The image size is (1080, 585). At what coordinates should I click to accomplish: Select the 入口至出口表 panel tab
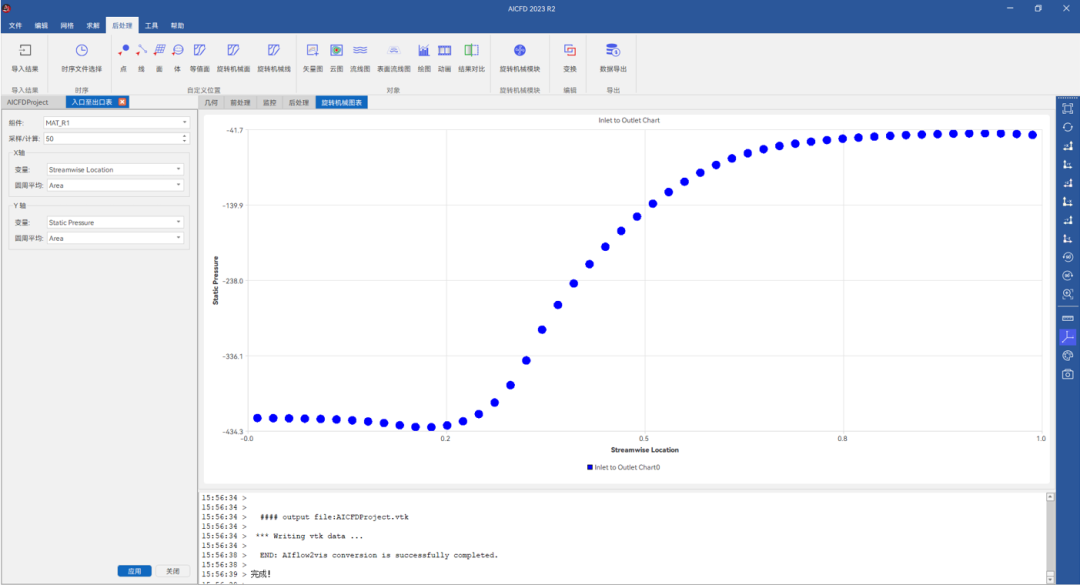pyautogui.click(x=92, y=102)
